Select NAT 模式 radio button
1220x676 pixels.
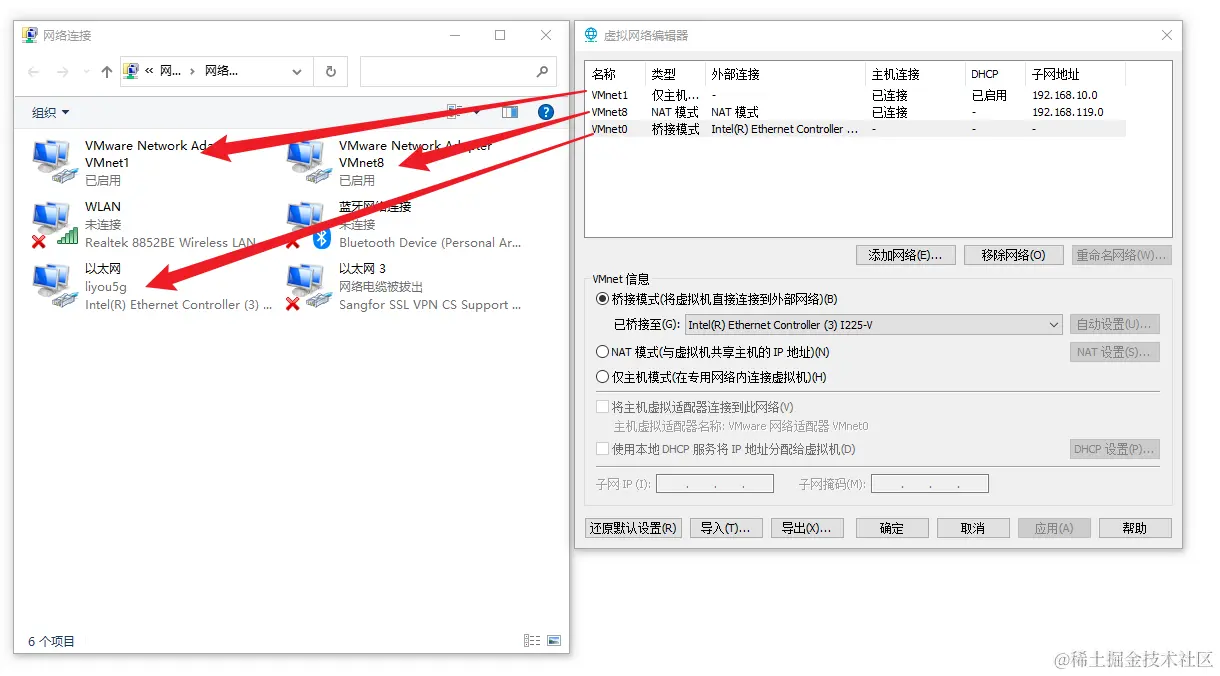tap(602, 352)
